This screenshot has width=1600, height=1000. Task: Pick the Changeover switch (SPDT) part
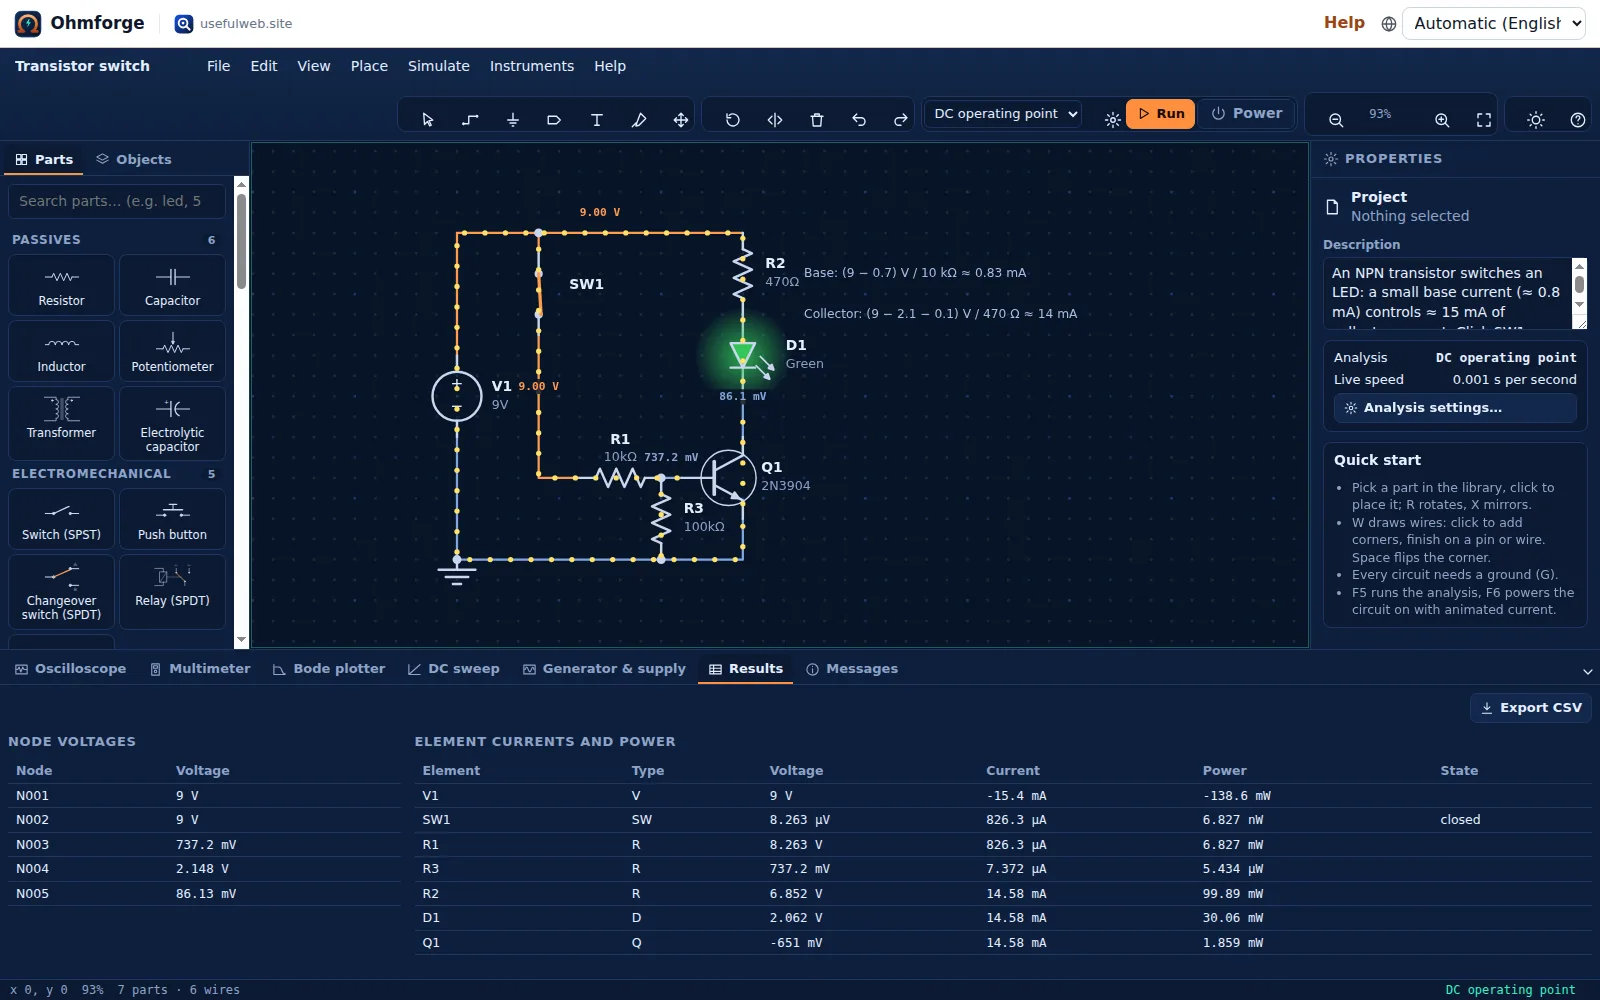coord(61,592)
